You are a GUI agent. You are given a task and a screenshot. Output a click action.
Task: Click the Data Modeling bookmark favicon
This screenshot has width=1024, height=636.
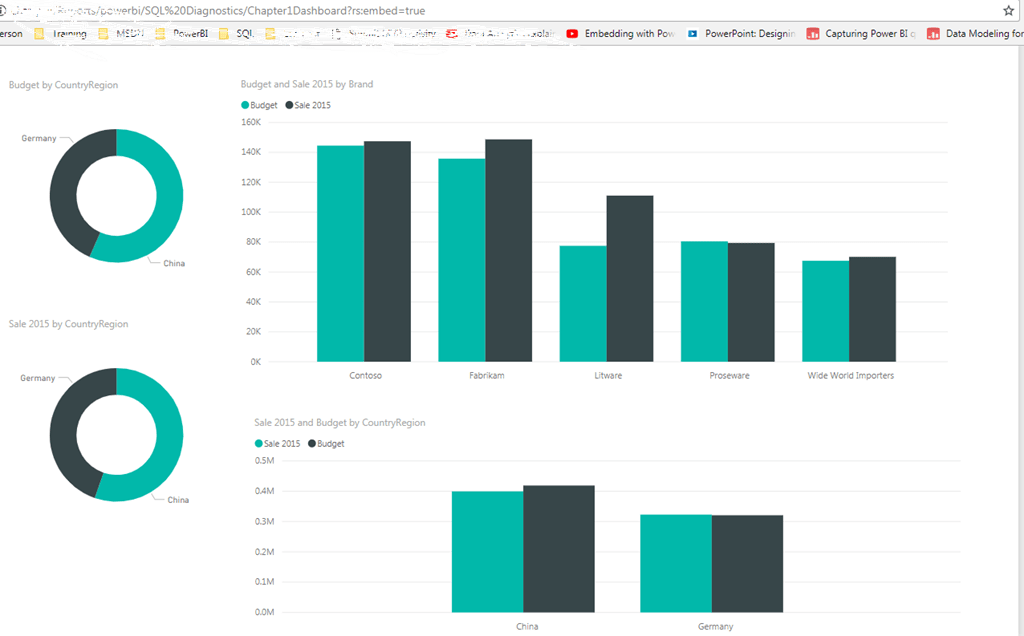(934, 33)
